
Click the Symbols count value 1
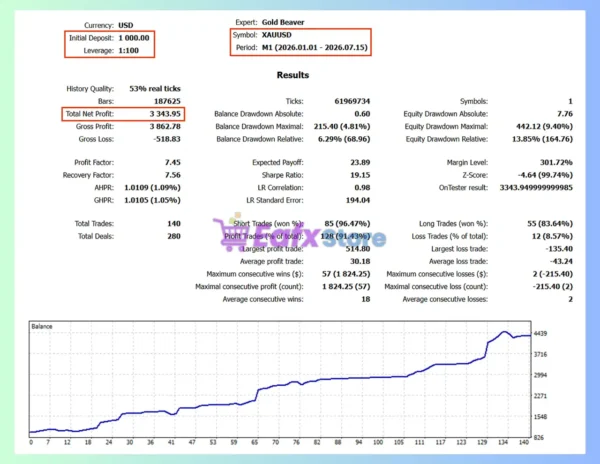coord(570,101)
